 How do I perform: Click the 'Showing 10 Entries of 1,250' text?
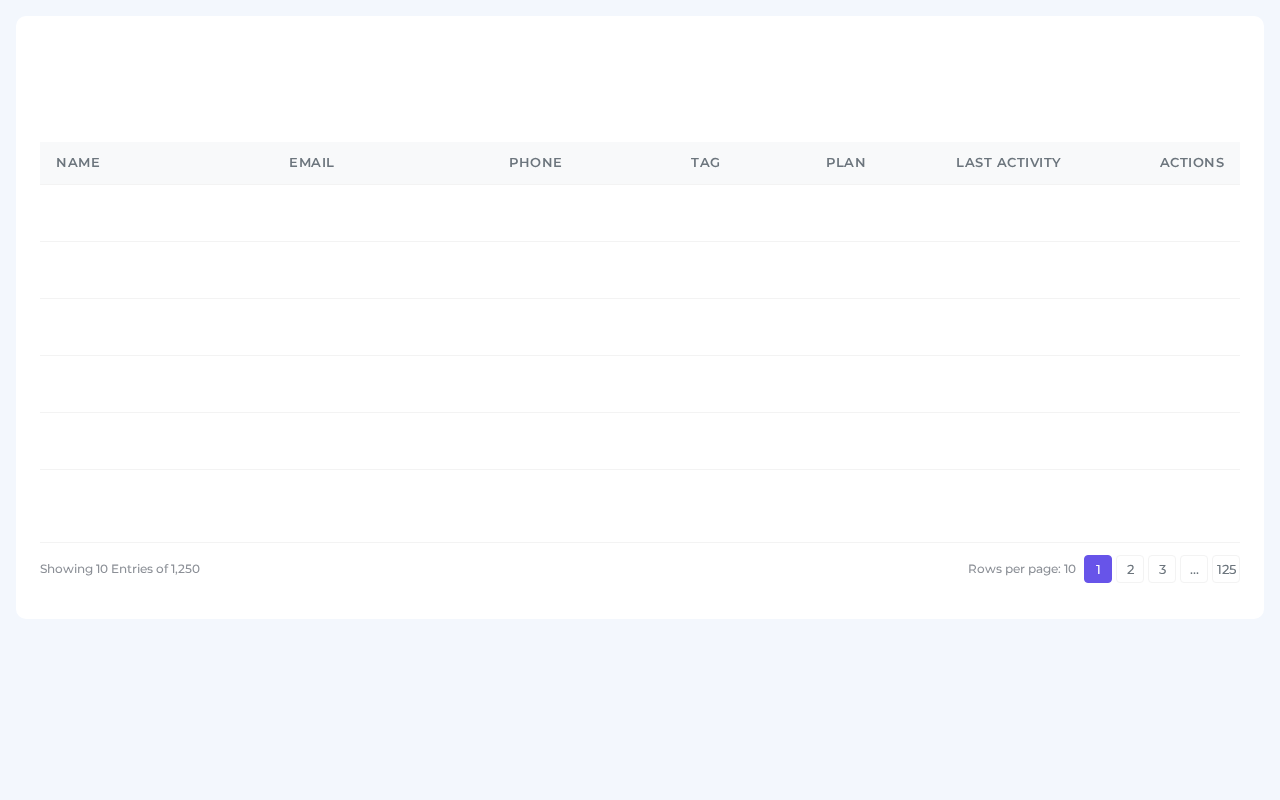tap(120, 568)
